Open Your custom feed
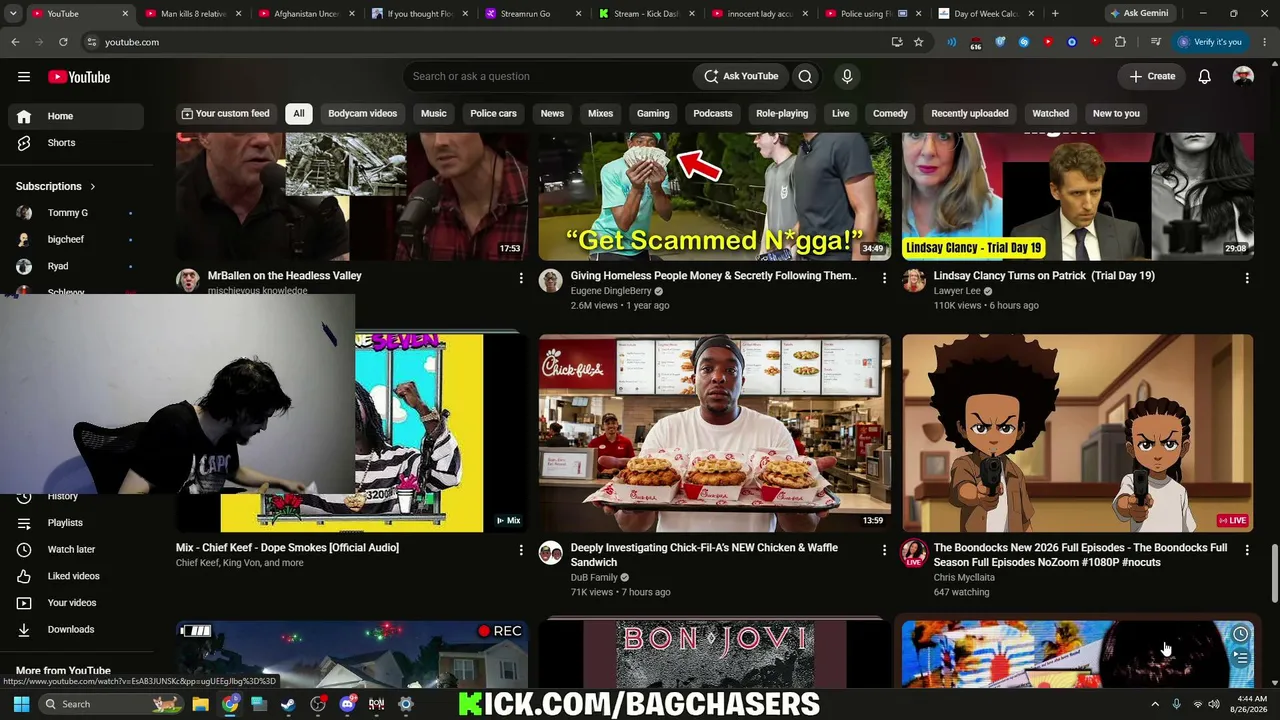The height and width of the screenshot is (720, 1280). [225, 113]
